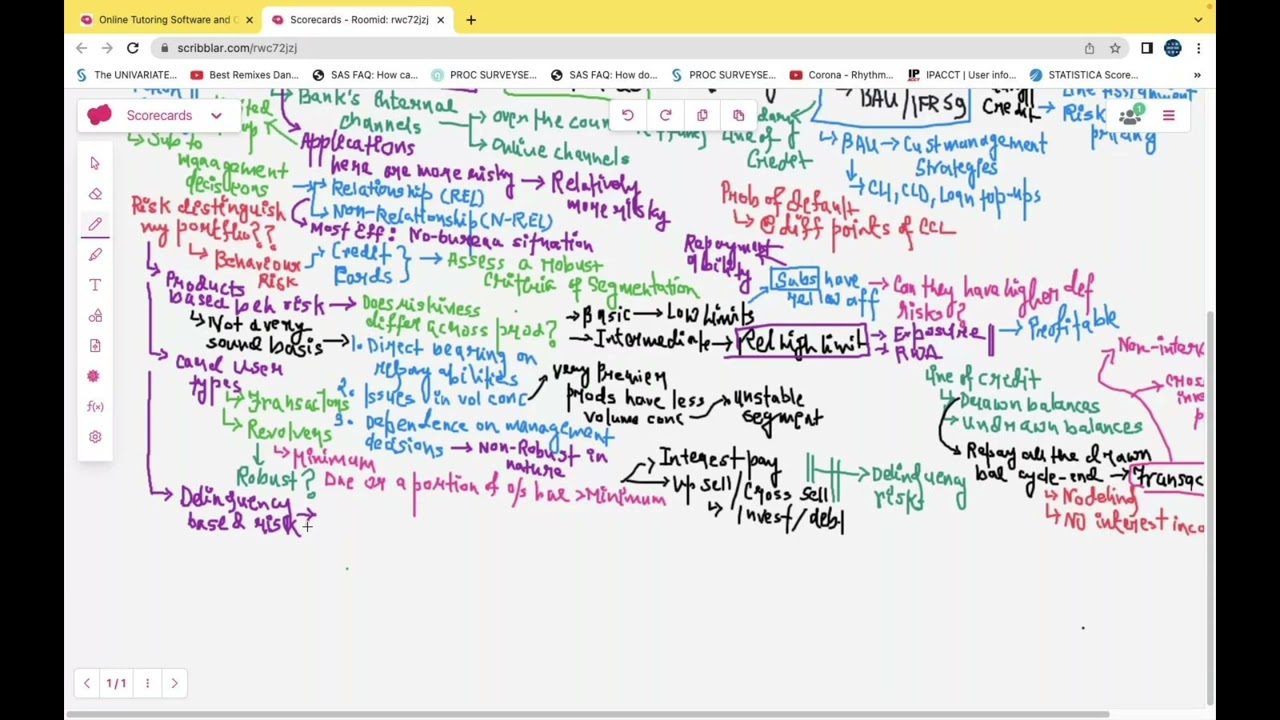The height and width of the screenshot is (720, 1280).
Task: Open the f(x) equation tool
Action: tap(95, 407)
